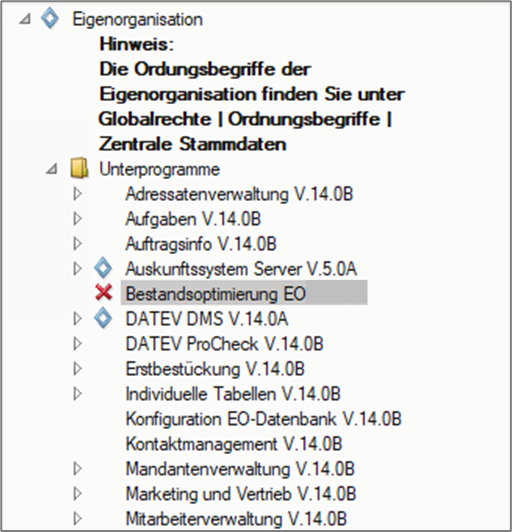The image size is (512, 532).
Task: Expand the Aufgaben V.14.0B node
Action: click(x=78, y=219)
